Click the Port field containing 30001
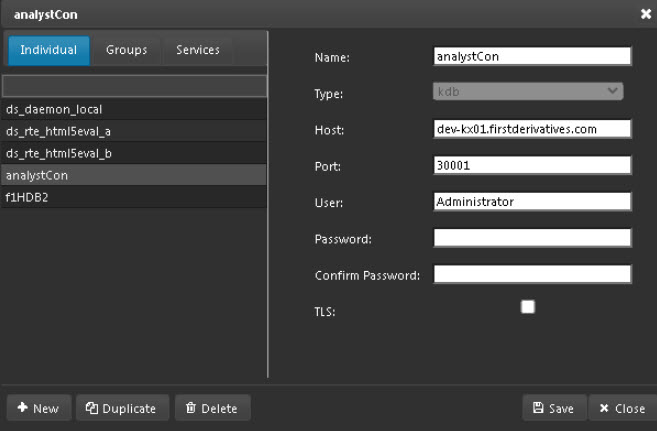The image size is (657, 431). coord(532,166)
